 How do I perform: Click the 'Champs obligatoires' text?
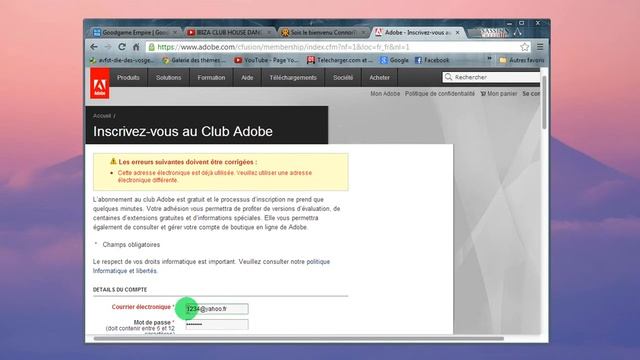click(x=131, y=245)
